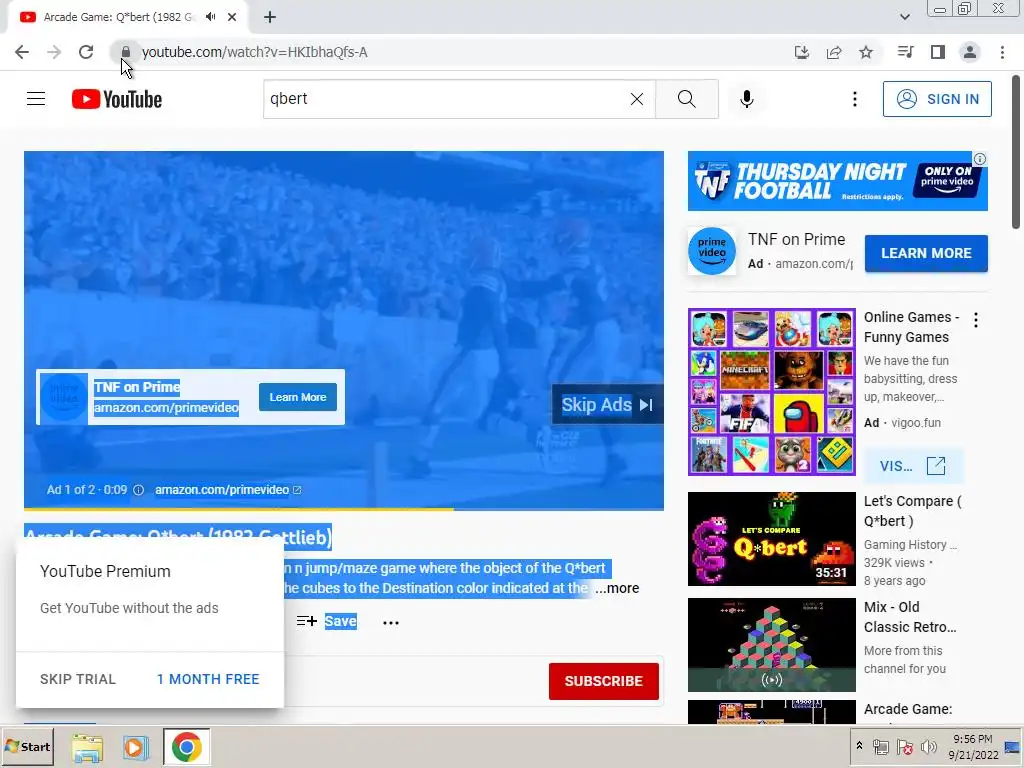1024x768 pixels.
Task: Open options for Online Games ad
Action: click(976, 320)
